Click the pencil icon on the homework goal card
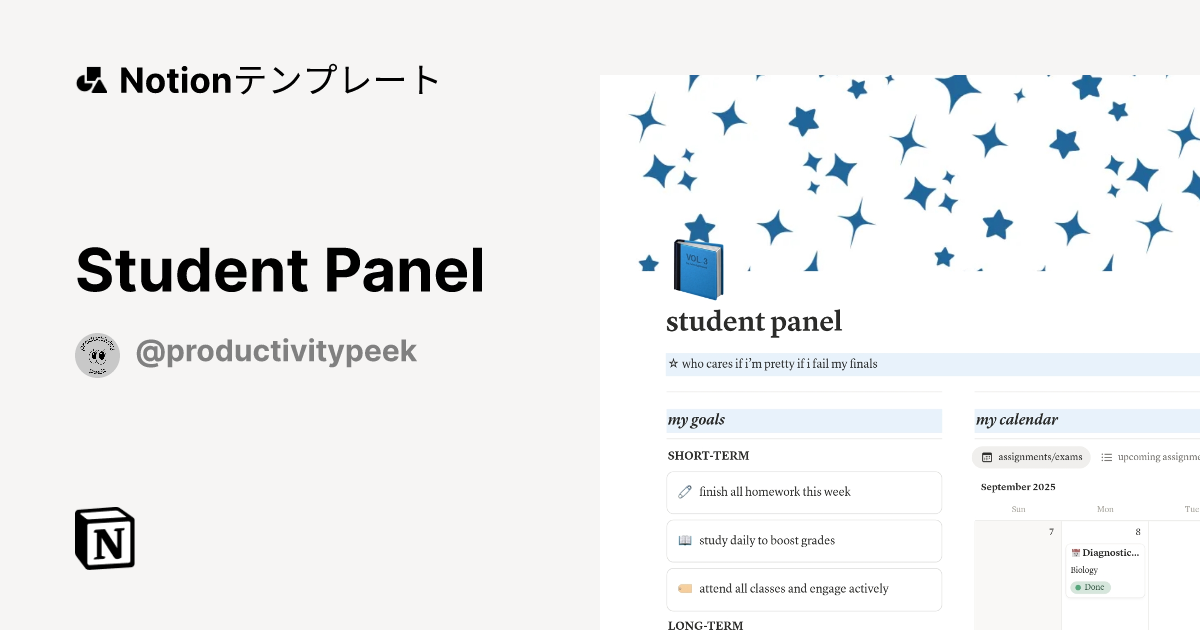Viewport: 1200px width, 630px height. tap(685, 491)
